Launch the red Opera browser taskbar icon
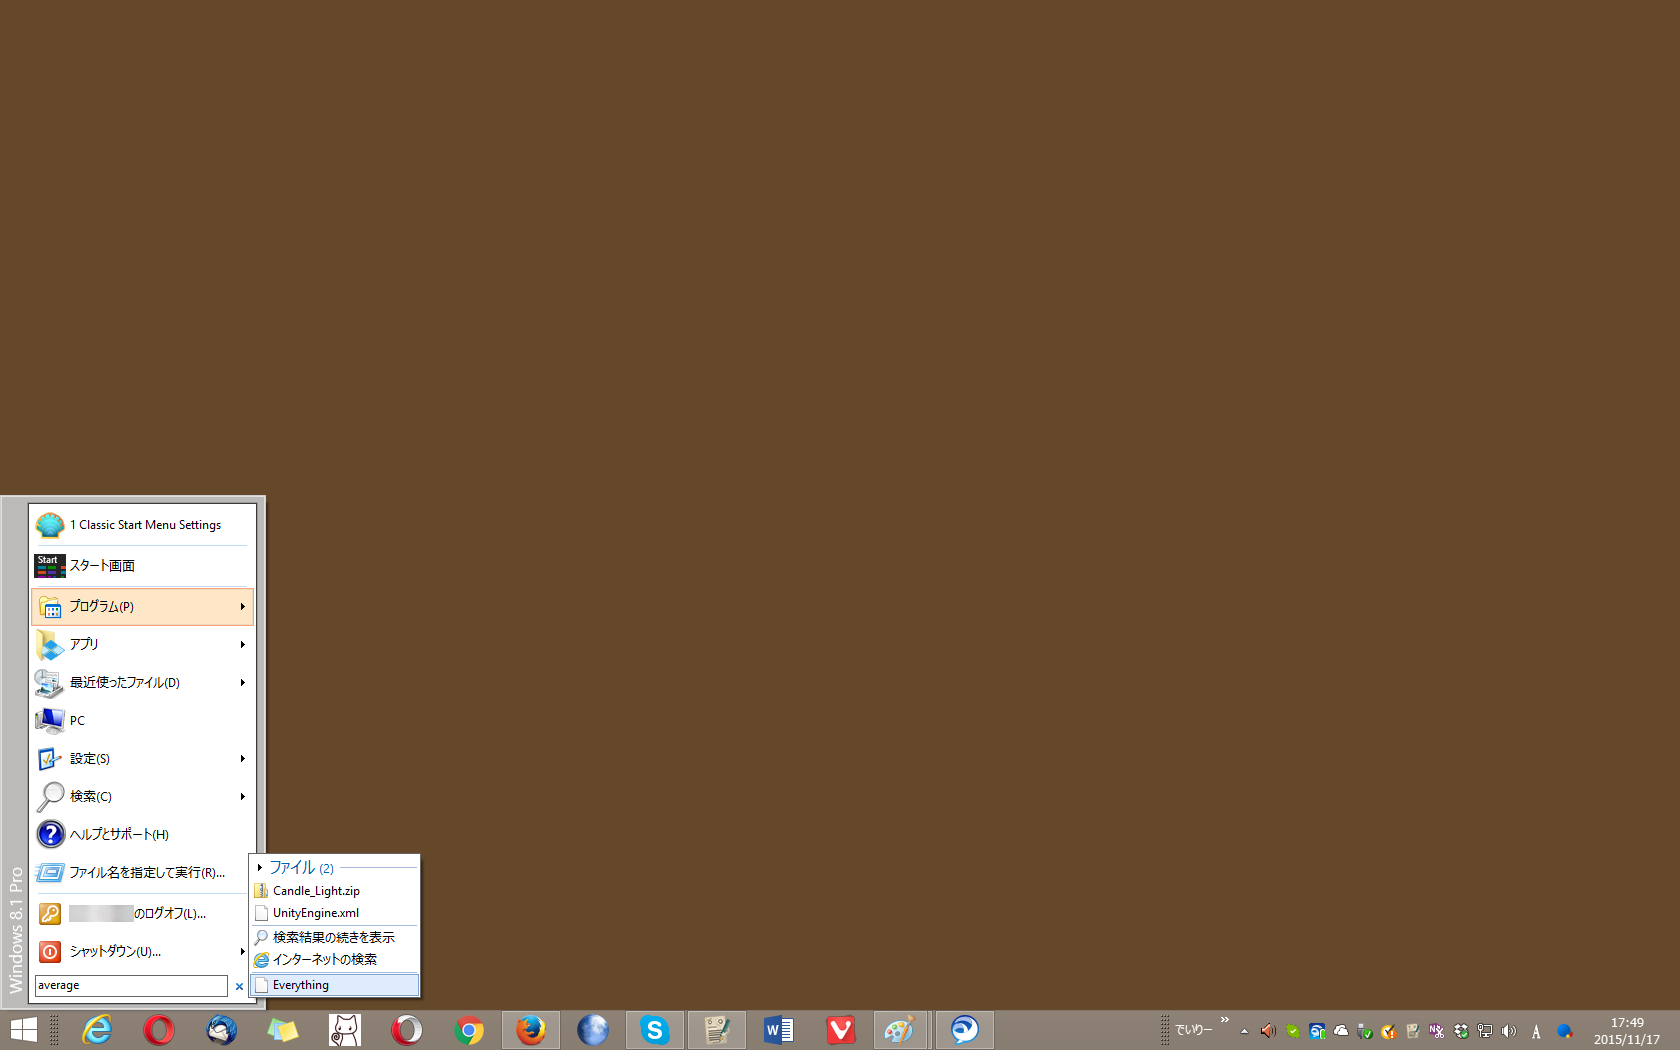The width and height of the screenshot is (1680, 1050). tap(159, 1030)
